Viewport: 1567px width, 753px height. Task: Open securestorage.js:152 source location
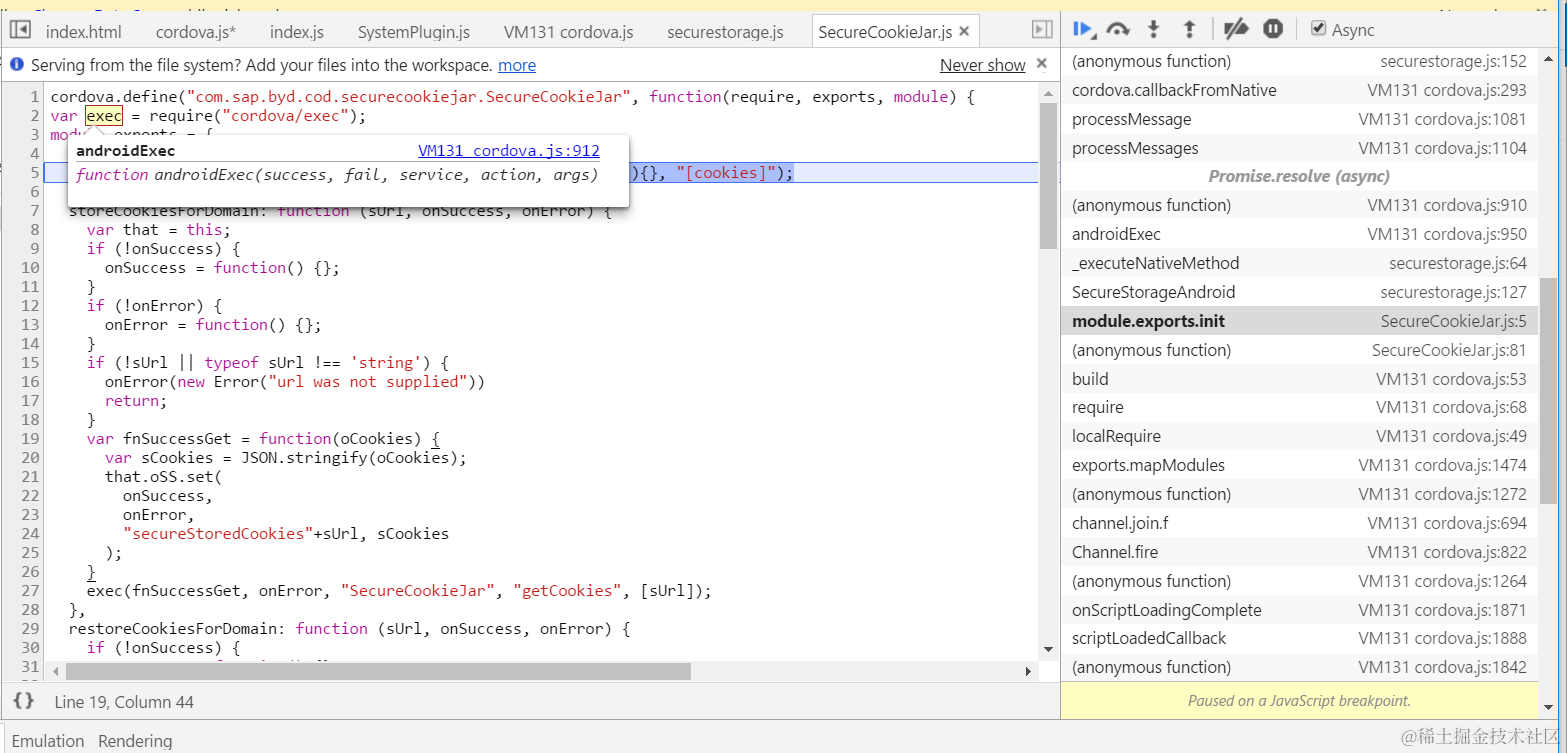[x=1453, y=61]
